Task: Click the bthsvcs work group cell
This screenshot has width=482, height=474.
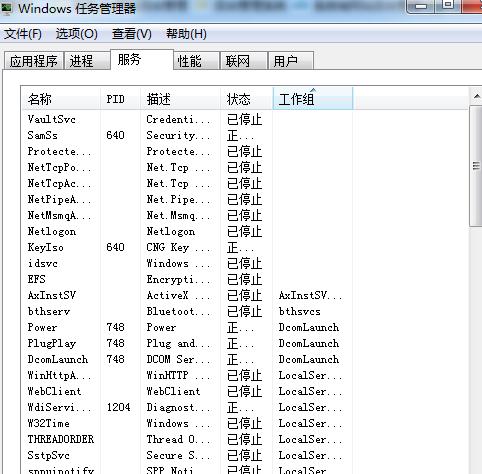Action: coord(299,311)
